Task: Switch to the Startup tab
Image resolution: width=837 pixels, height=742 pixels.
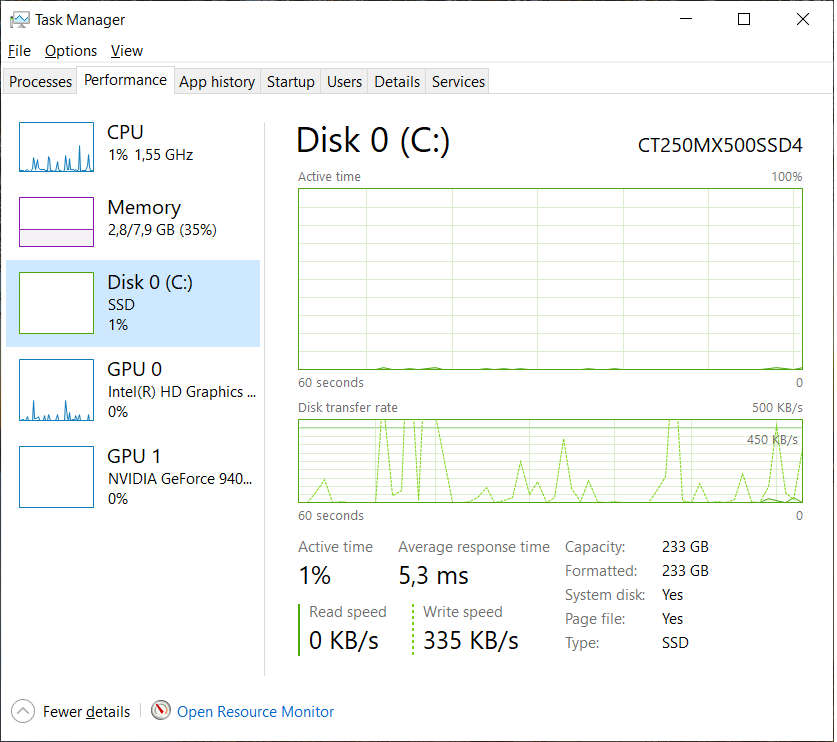Action: pyautogui.click(x=290, y=81)
